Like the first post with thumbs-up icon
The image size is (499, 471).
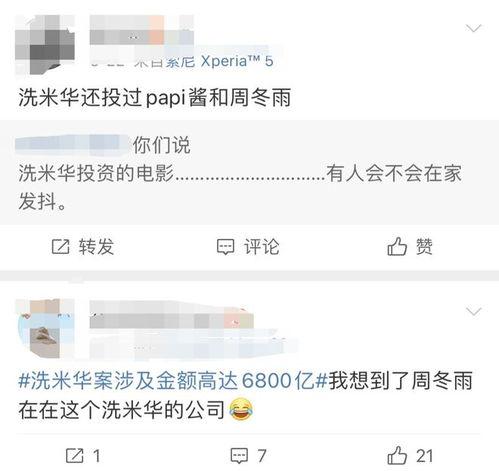tap(397, 246)
